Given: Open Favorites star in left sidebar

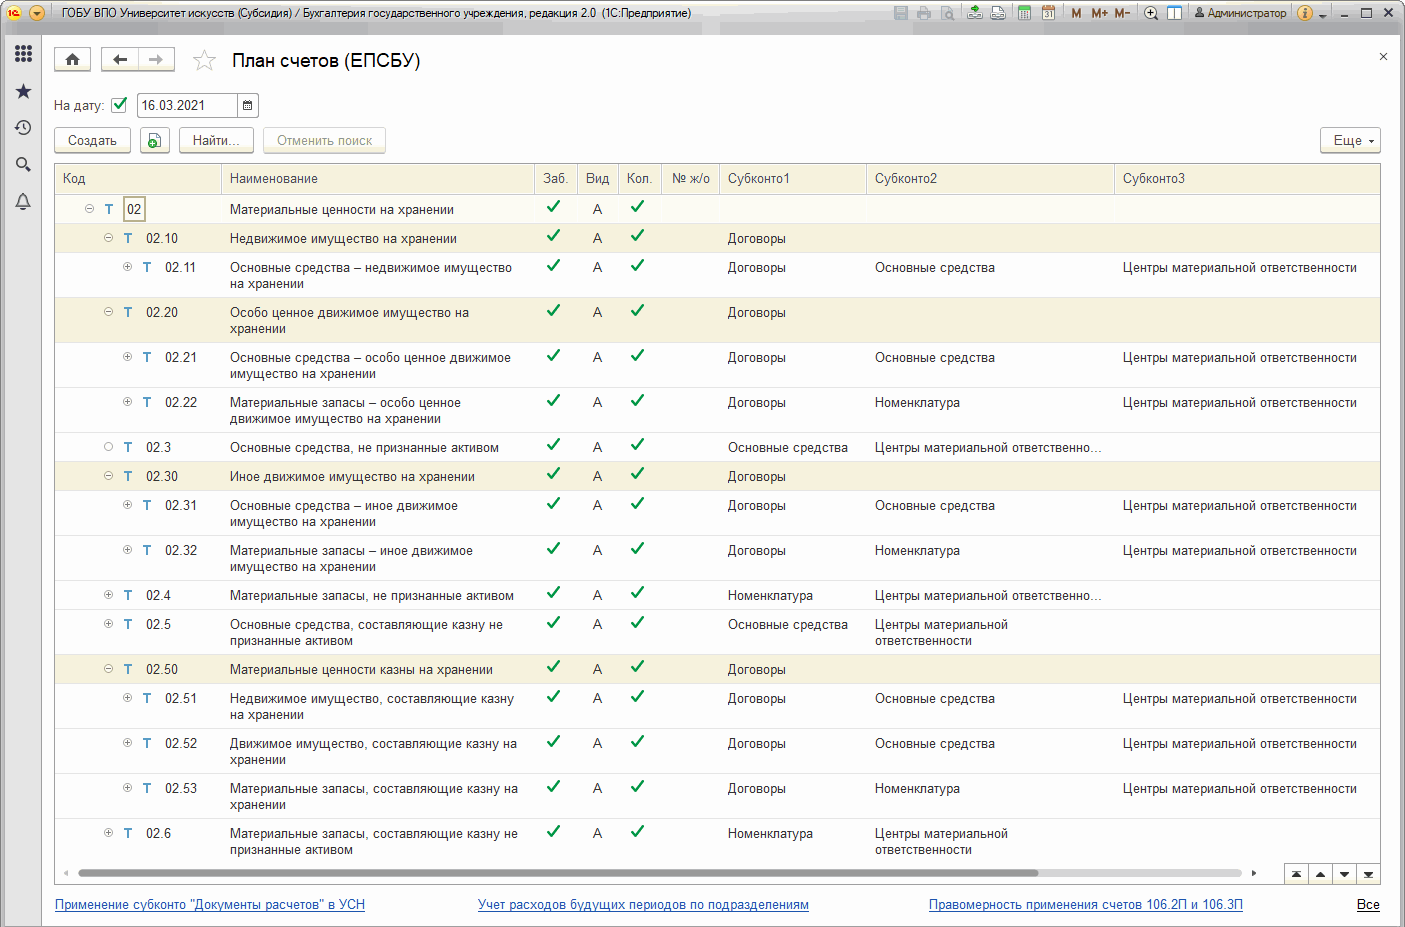Looking at the screenshot, I should click(x=23, y=91).
